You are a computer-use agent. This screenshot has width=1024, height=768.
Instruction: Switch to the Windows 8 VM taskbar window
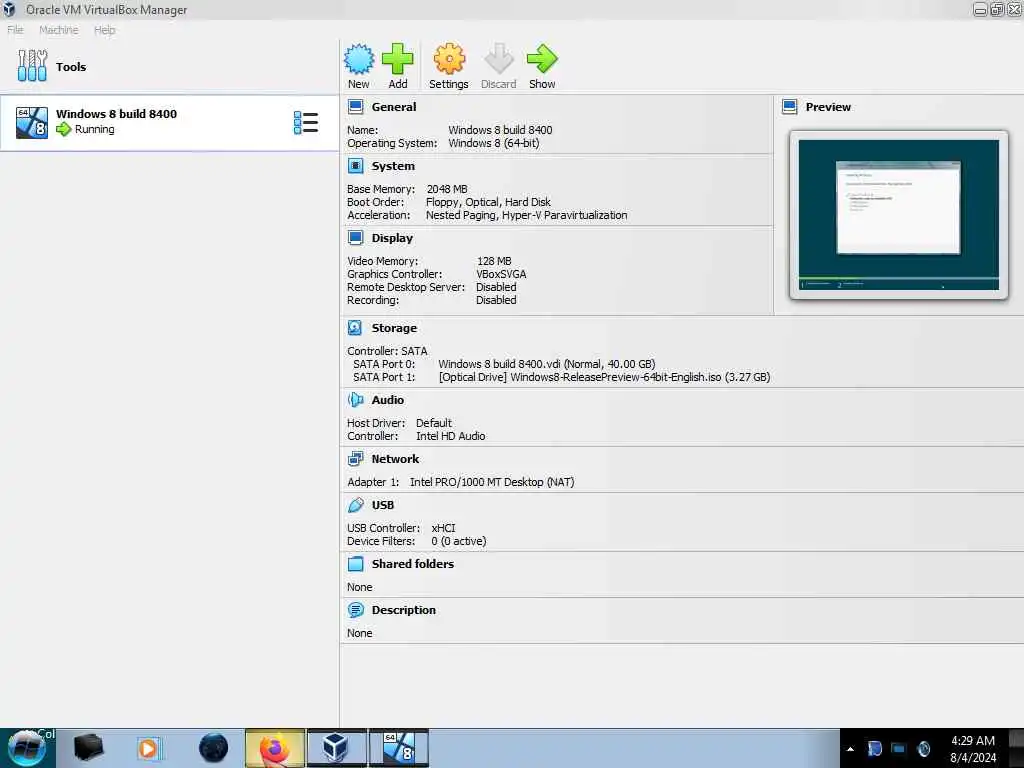coord(398,748)
